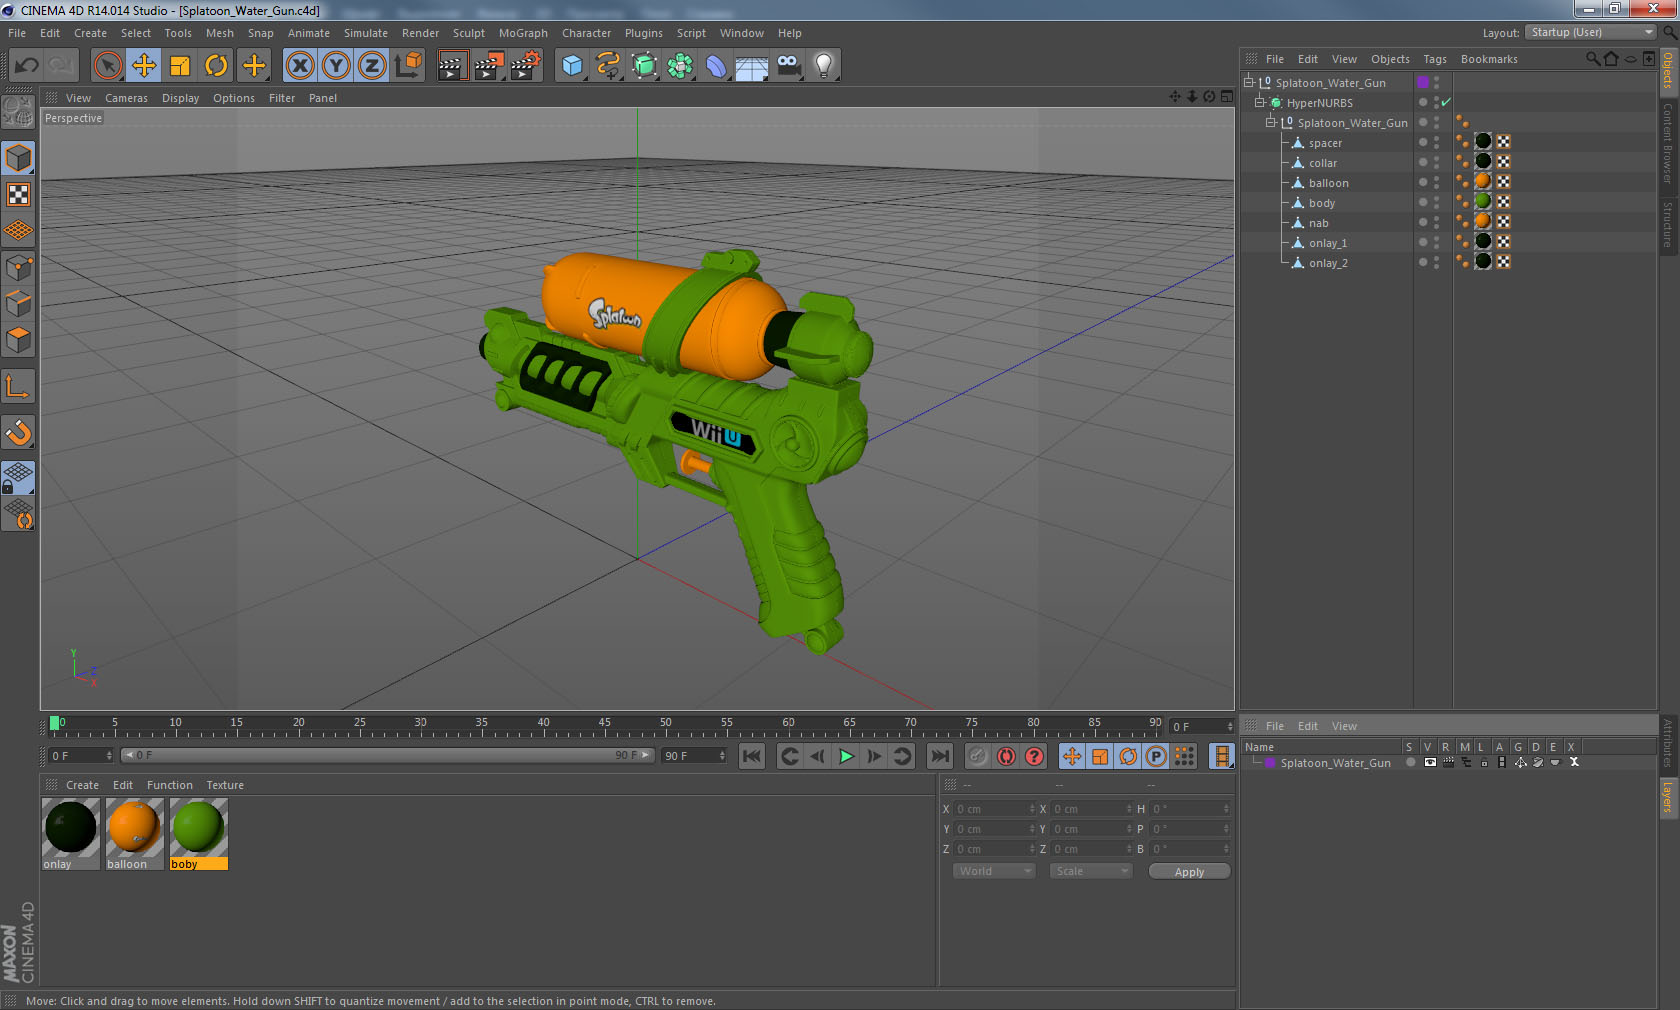
Task: Toggle Z axis lock
Action: 372,66
